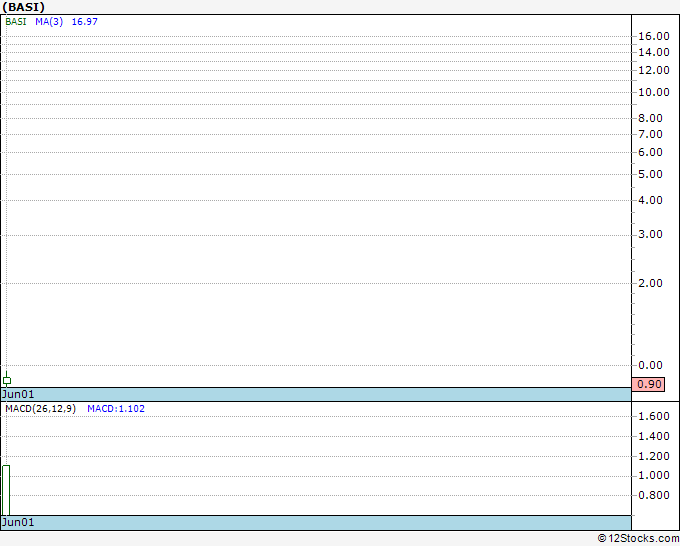This screenshot has width=680, height=546.
Task: Click the (BASI) chart title
Action: [x=23, y=7]
